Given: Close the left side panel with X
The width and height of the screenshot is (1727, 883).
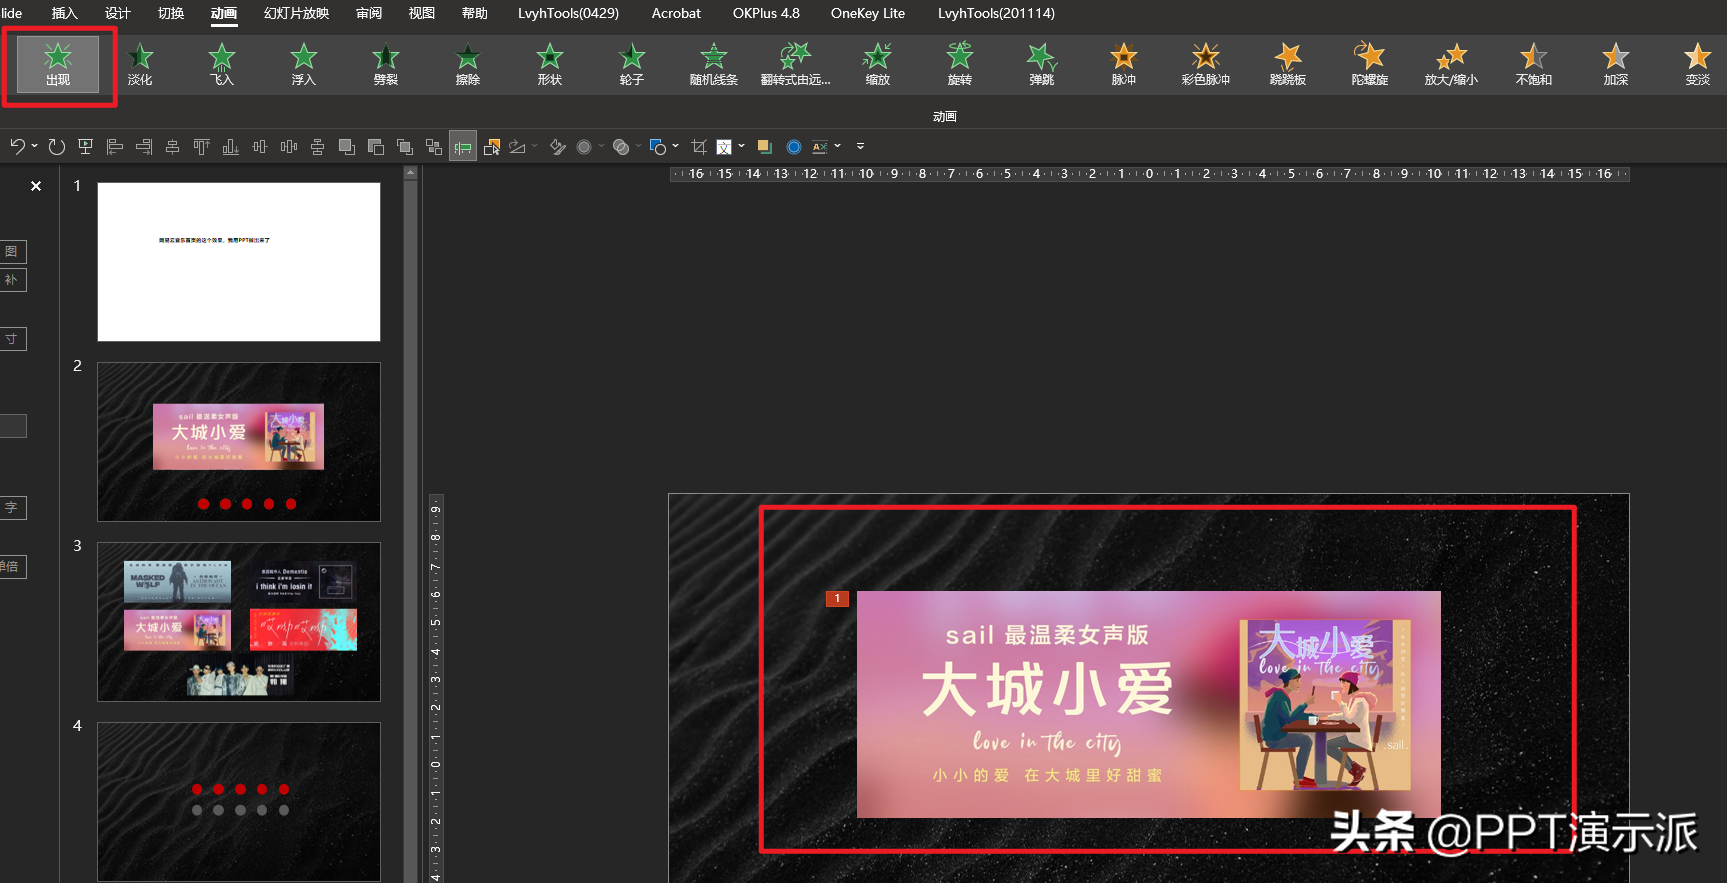Looking at the screenshot, I should pos(36,186).
